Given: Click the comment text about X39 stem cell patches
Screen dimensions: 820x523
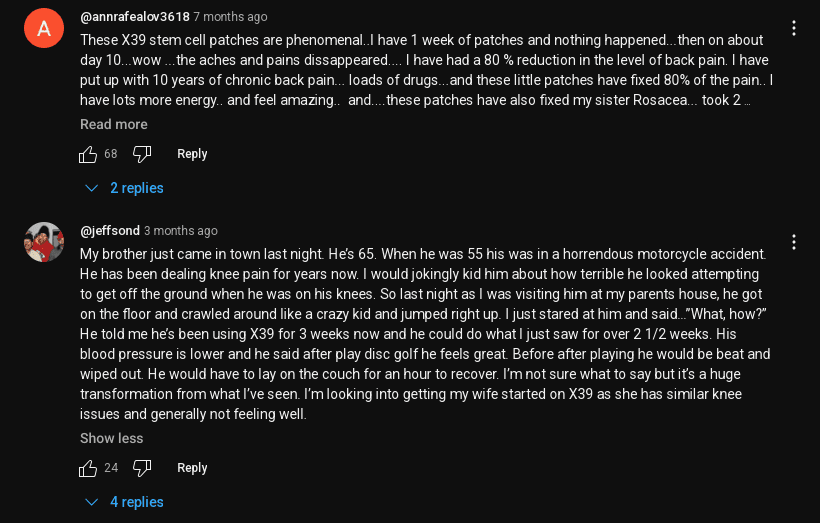Looking at the screenshot, I should pos(420,70).
